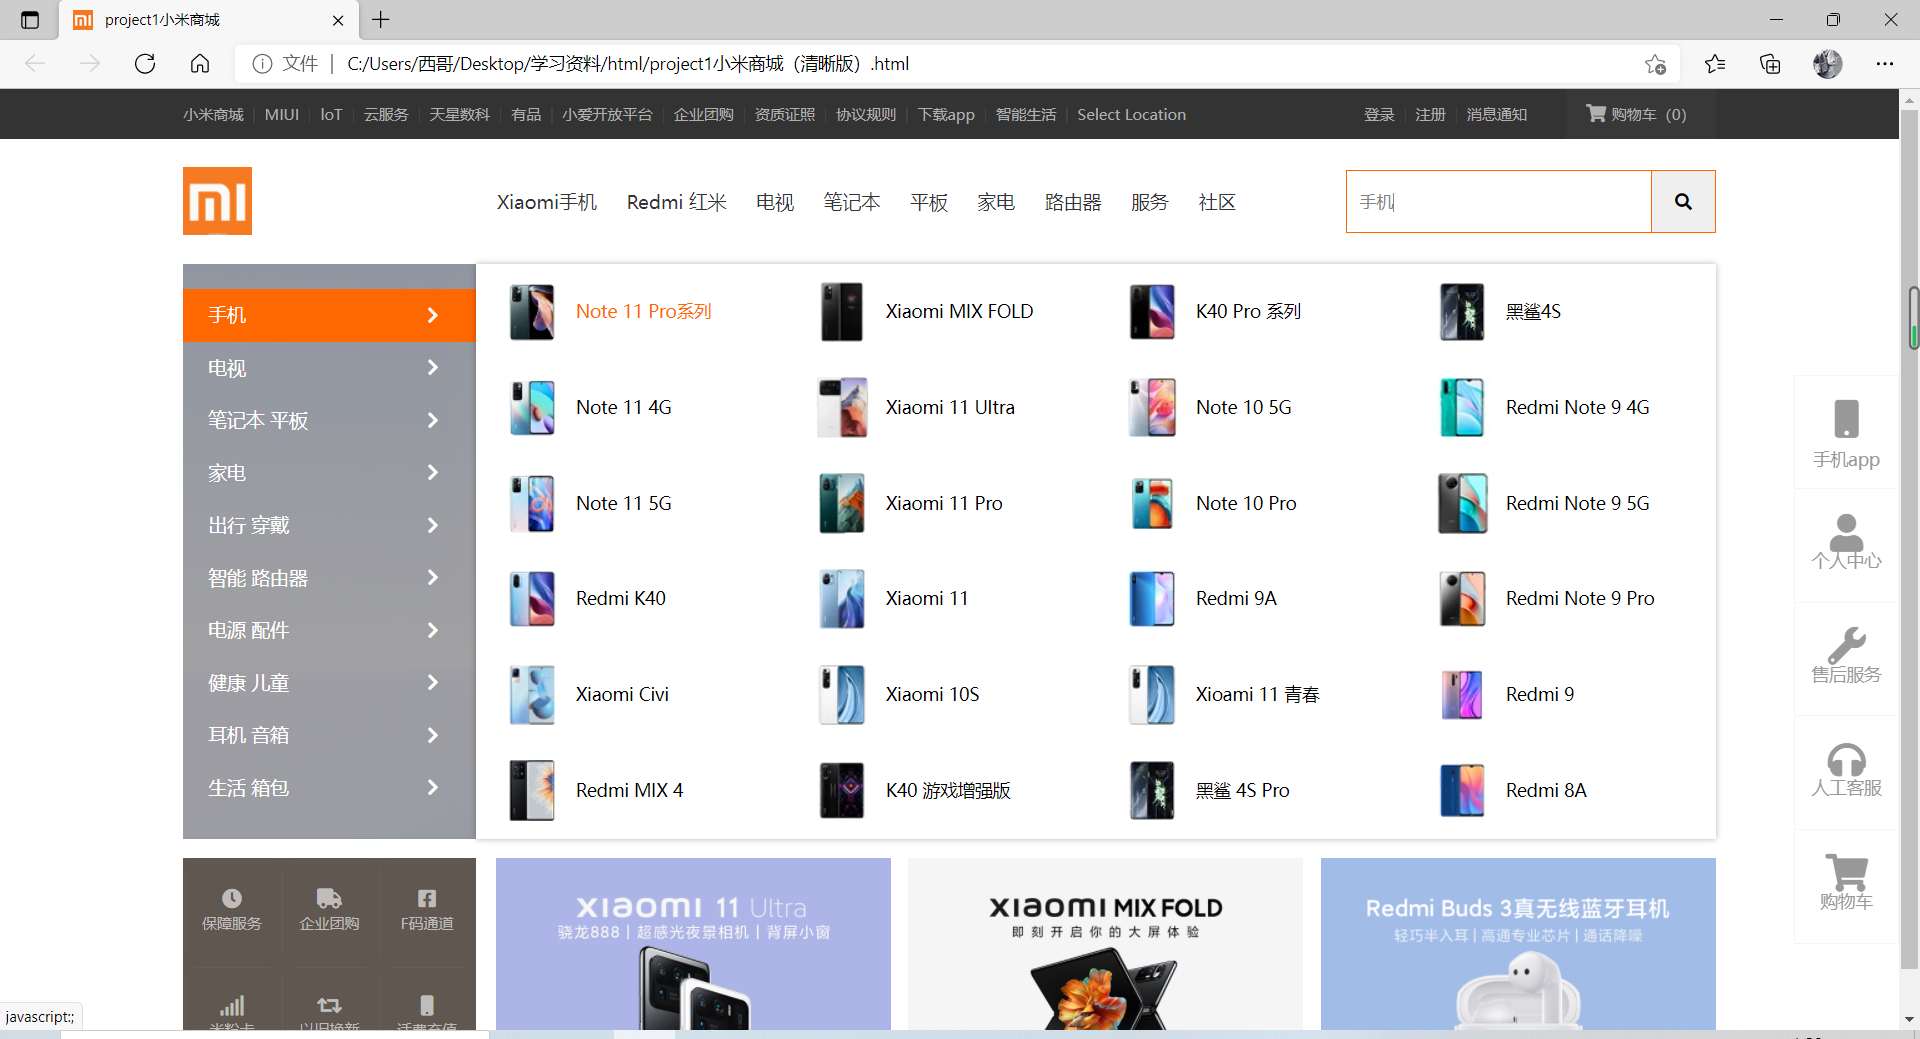Expand the 手机 category arrow
Screen dimensions: 1920x1039
[x=433, y=315]
